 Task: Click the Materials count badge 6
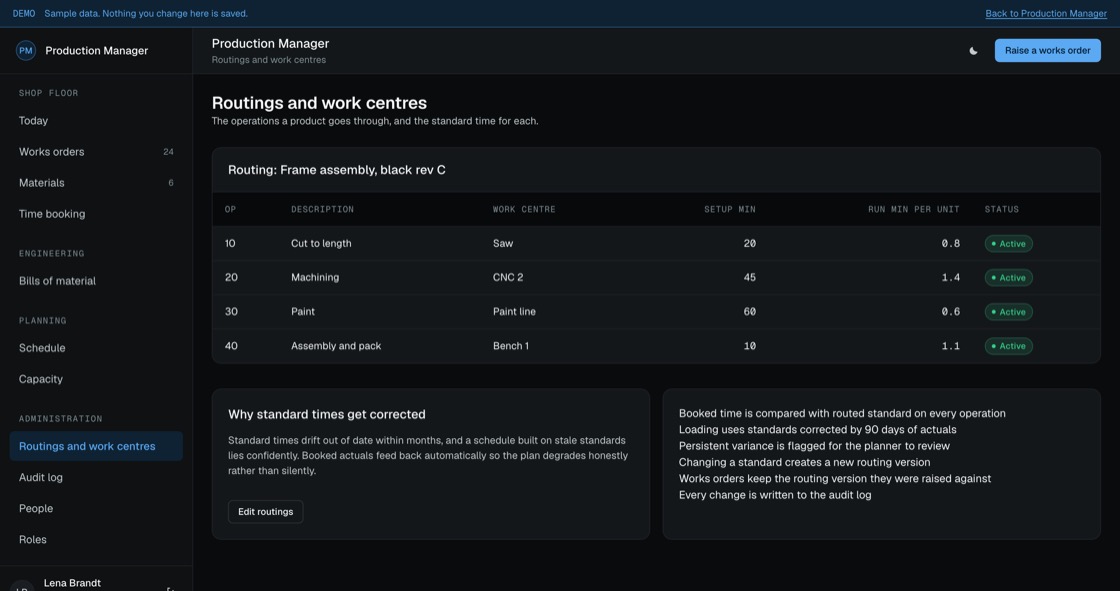171,183
